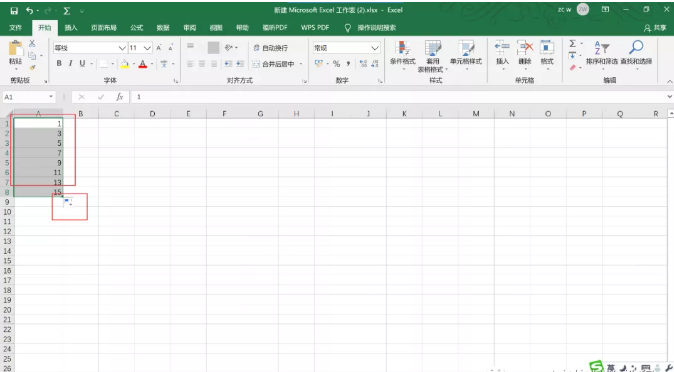
Task: Click the Borders icon in font group
Action: click(104, 64)
